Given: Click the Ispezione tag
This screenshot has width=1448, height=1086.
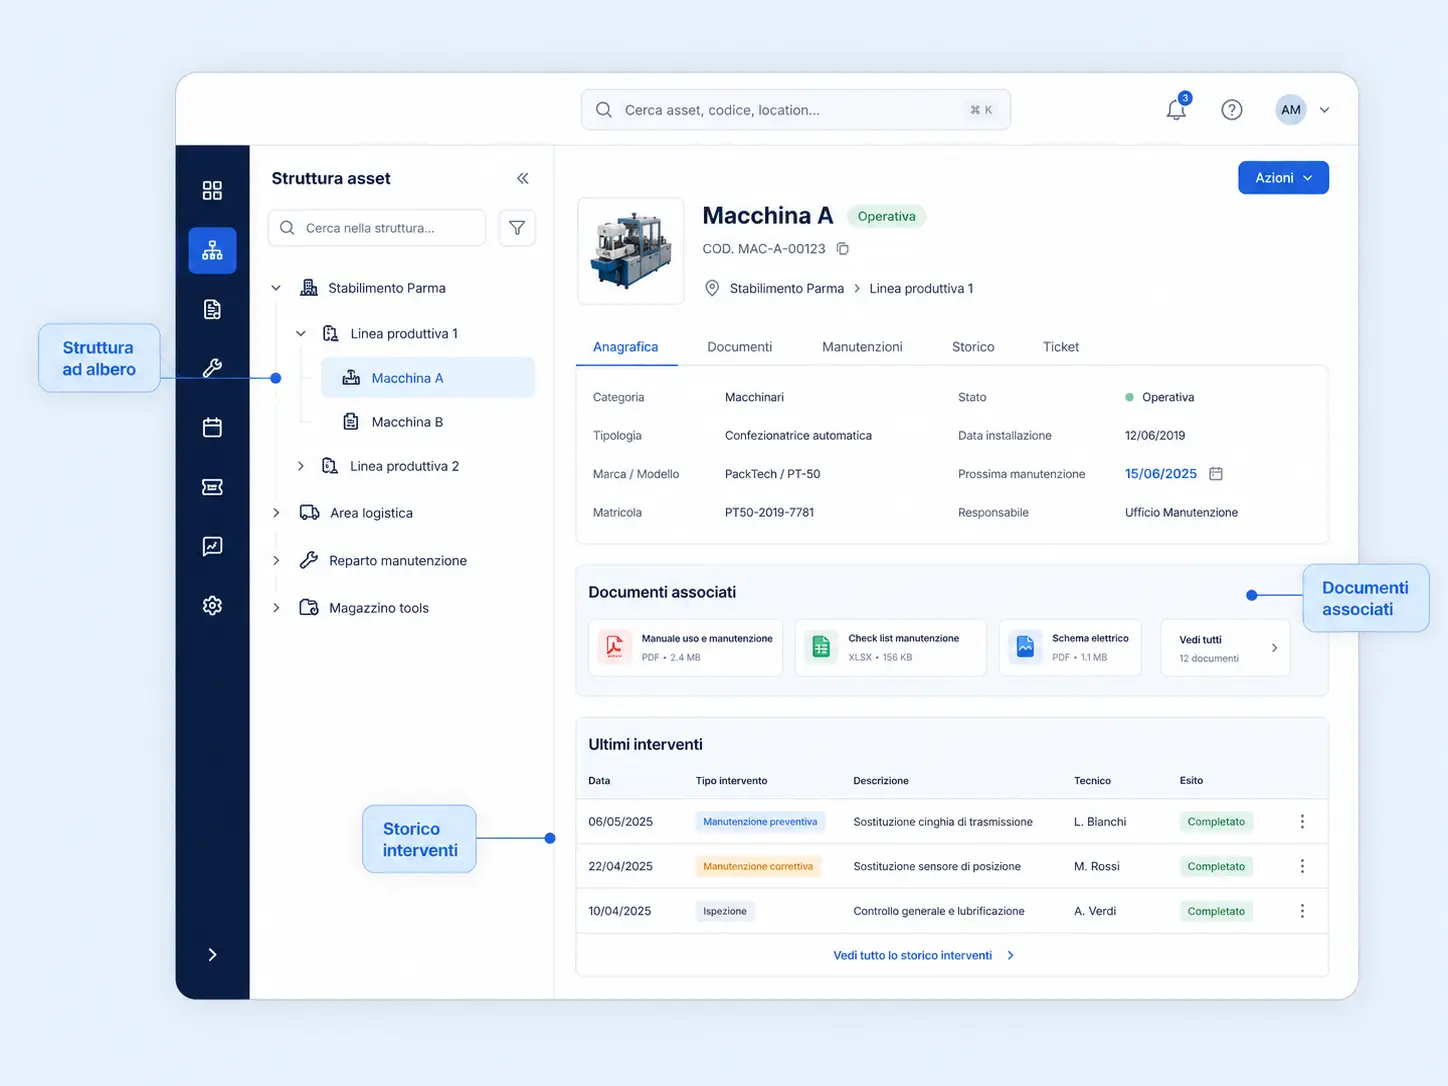Looking at the screenshot, I should tap(725, 911).
